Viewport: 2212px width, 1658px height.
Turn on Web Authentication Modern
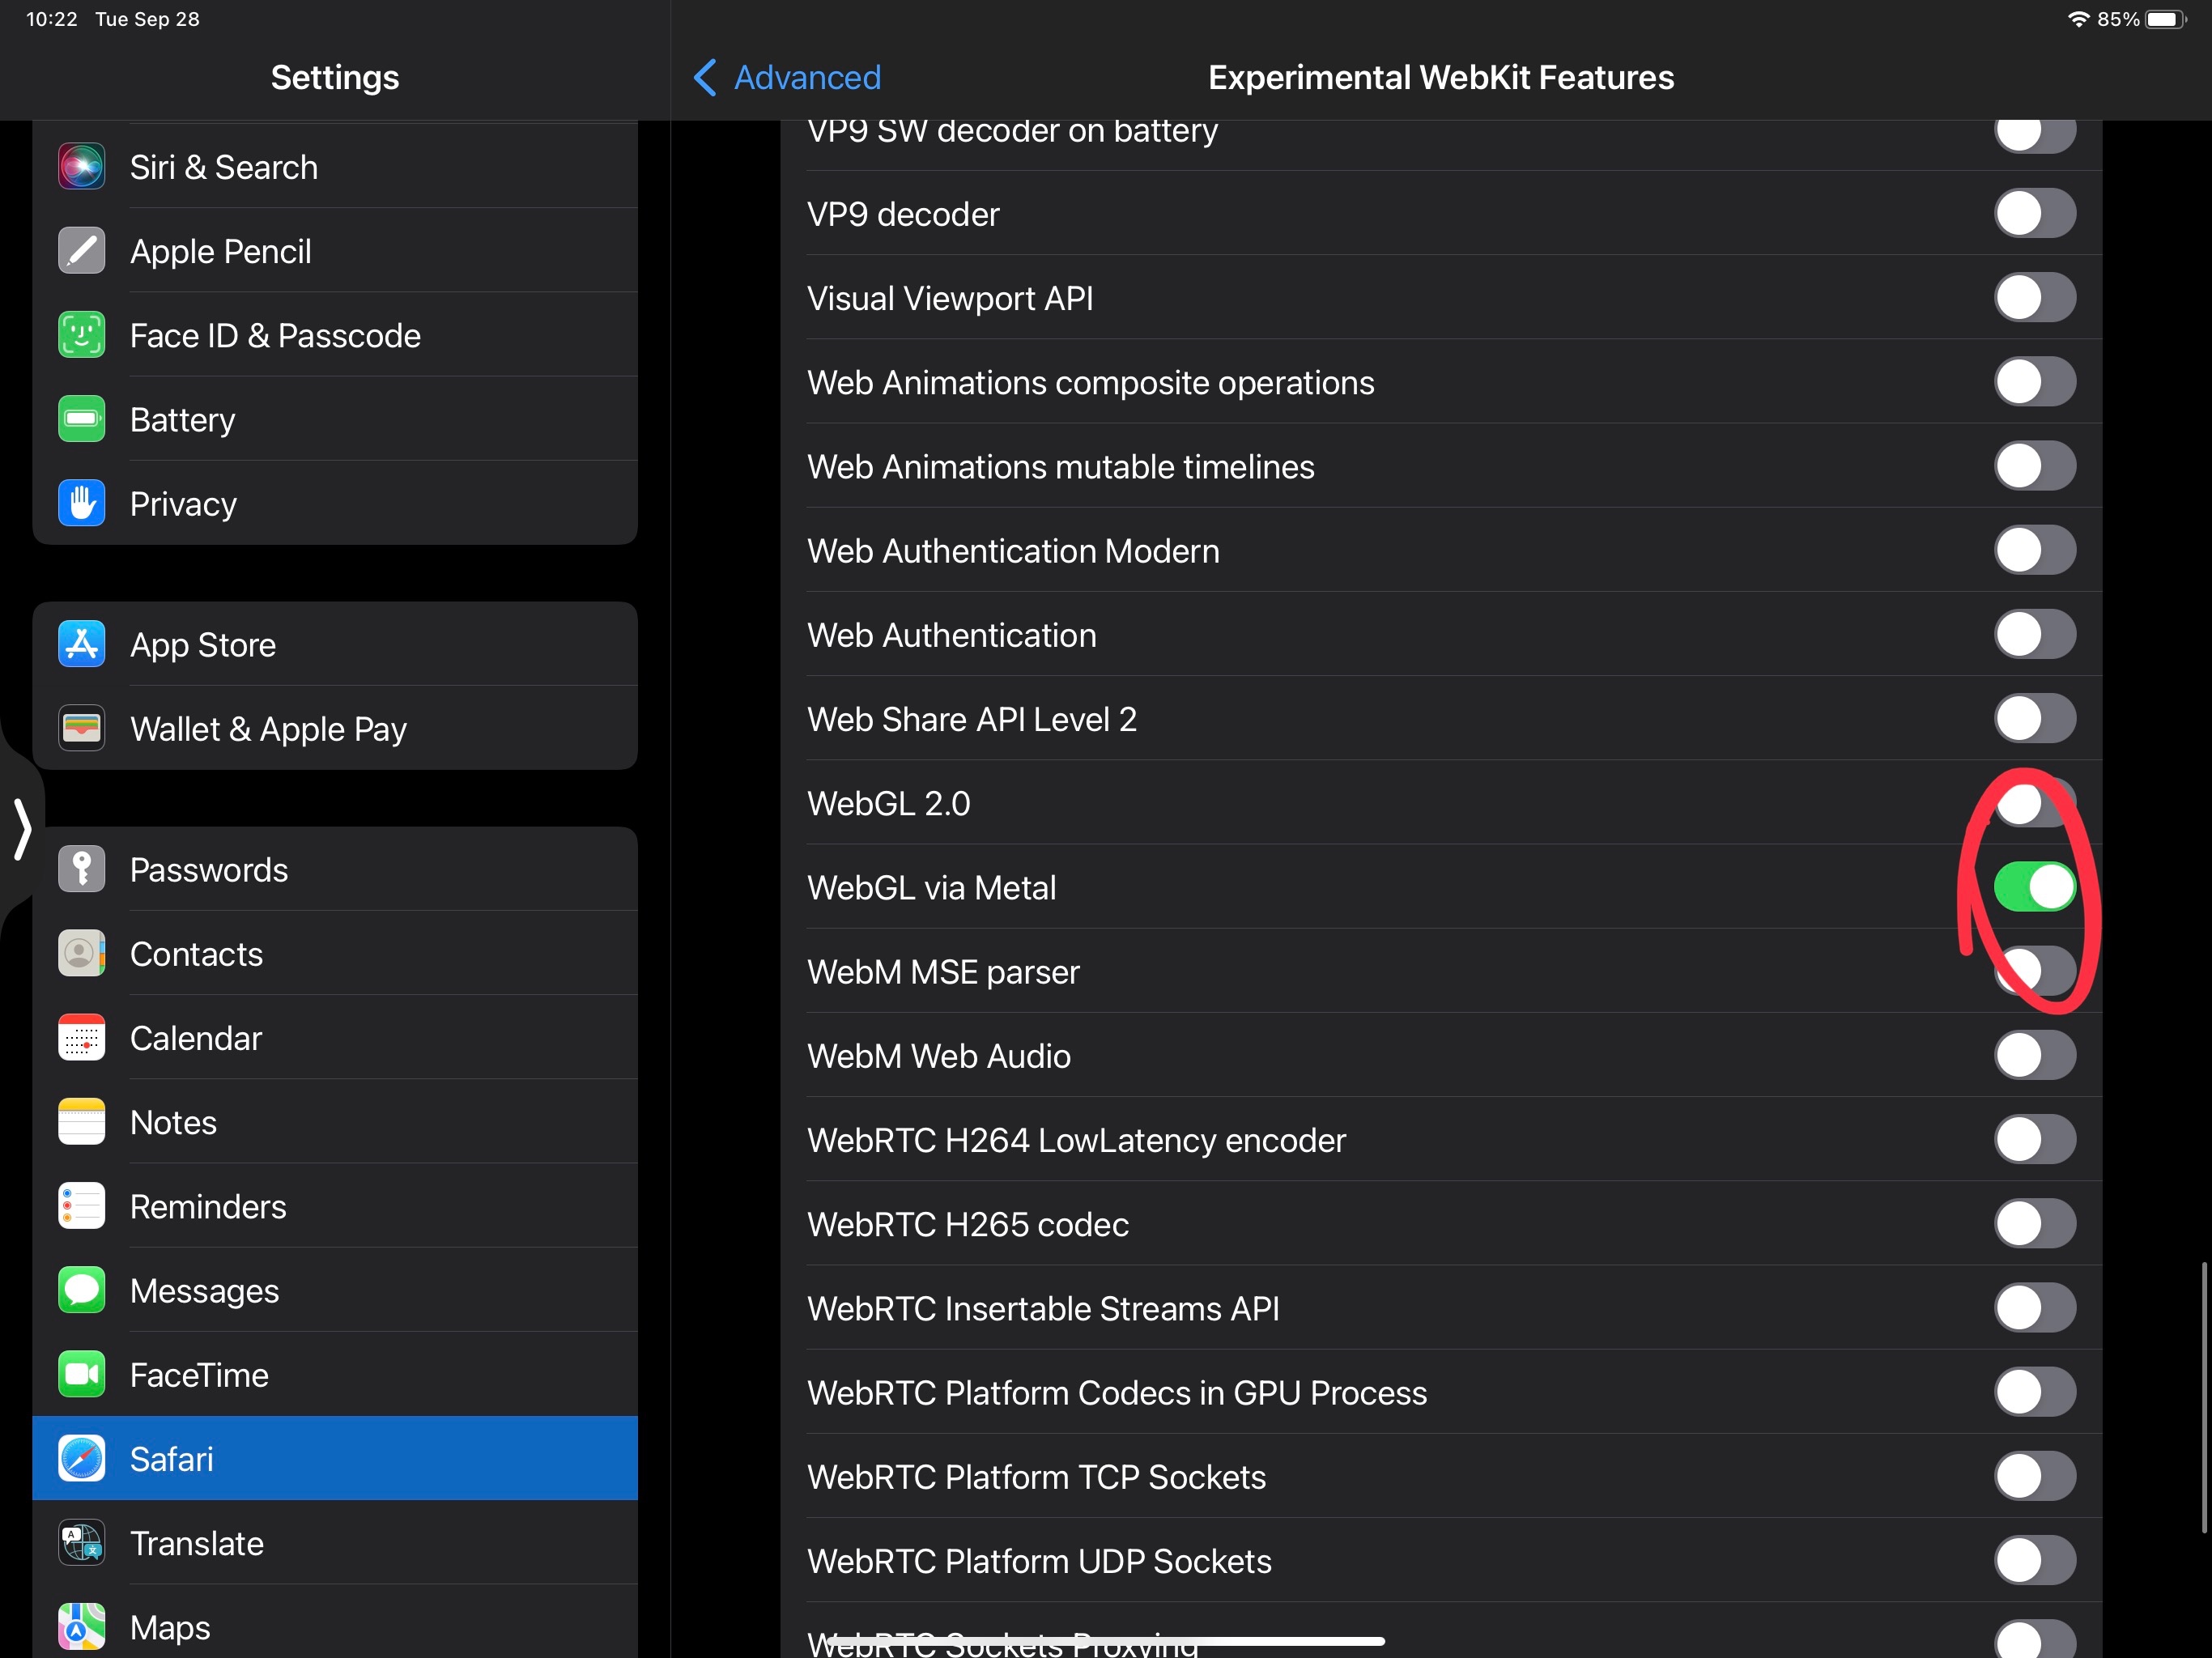2035,549
